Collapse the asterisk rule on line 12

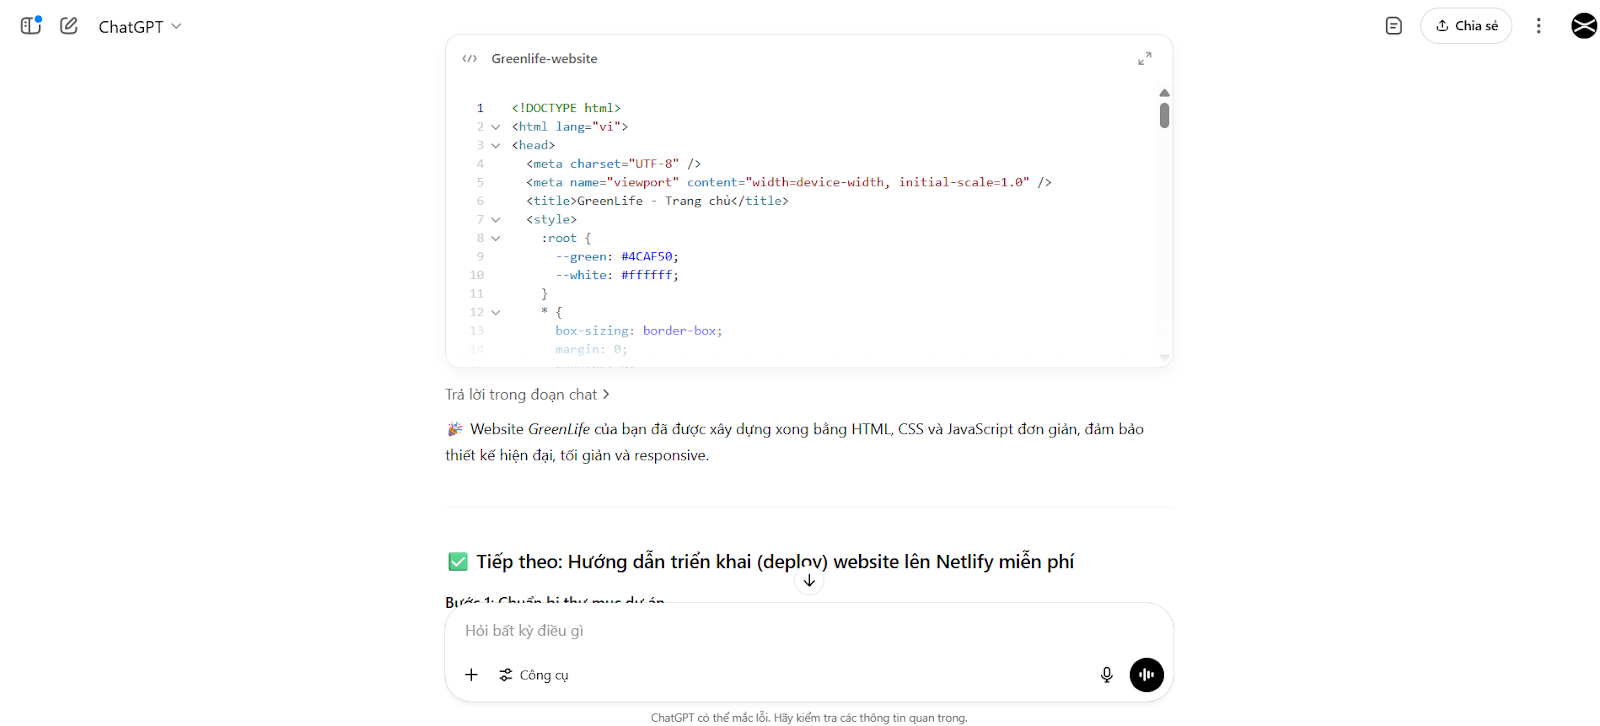[496, 313]
